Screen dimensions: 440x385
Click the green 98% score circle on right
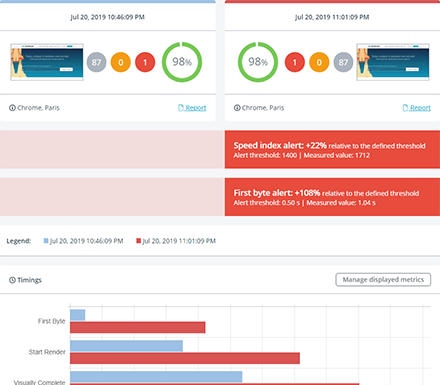pos(258,62)
